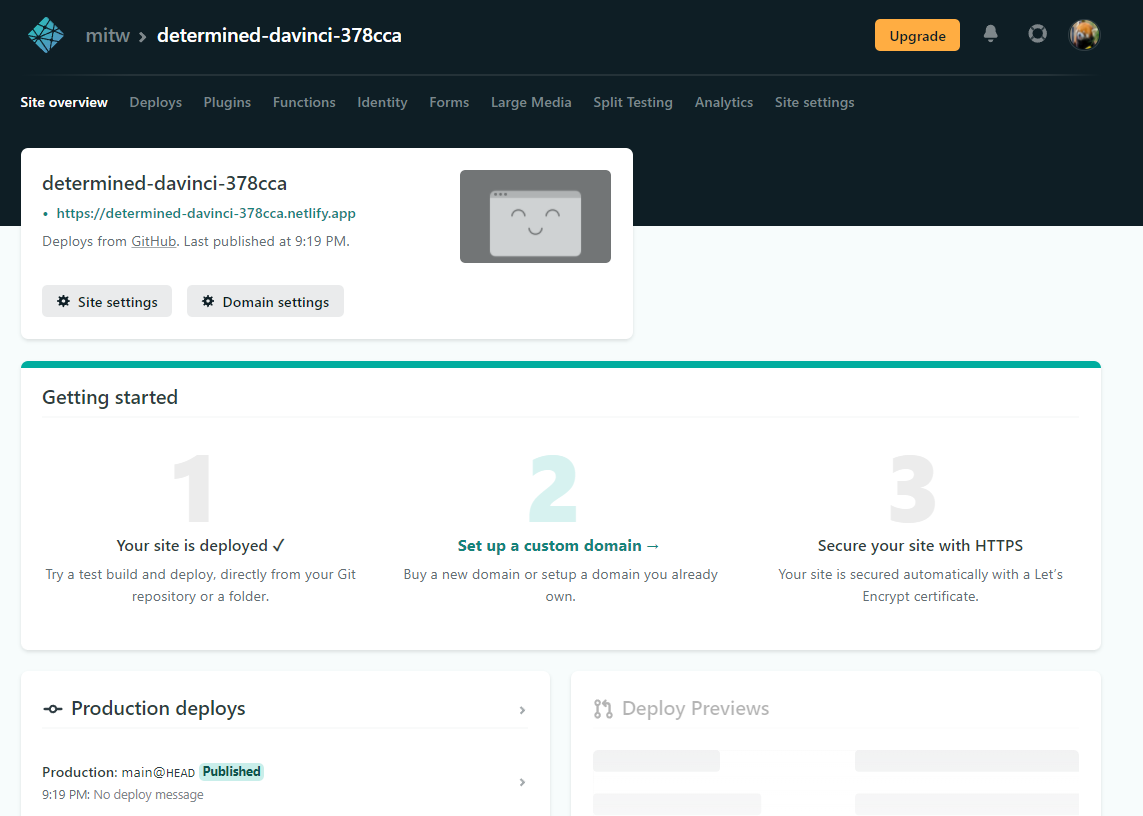
Task: Expand Production deploys with its chevron
Action: coord(522,710)
